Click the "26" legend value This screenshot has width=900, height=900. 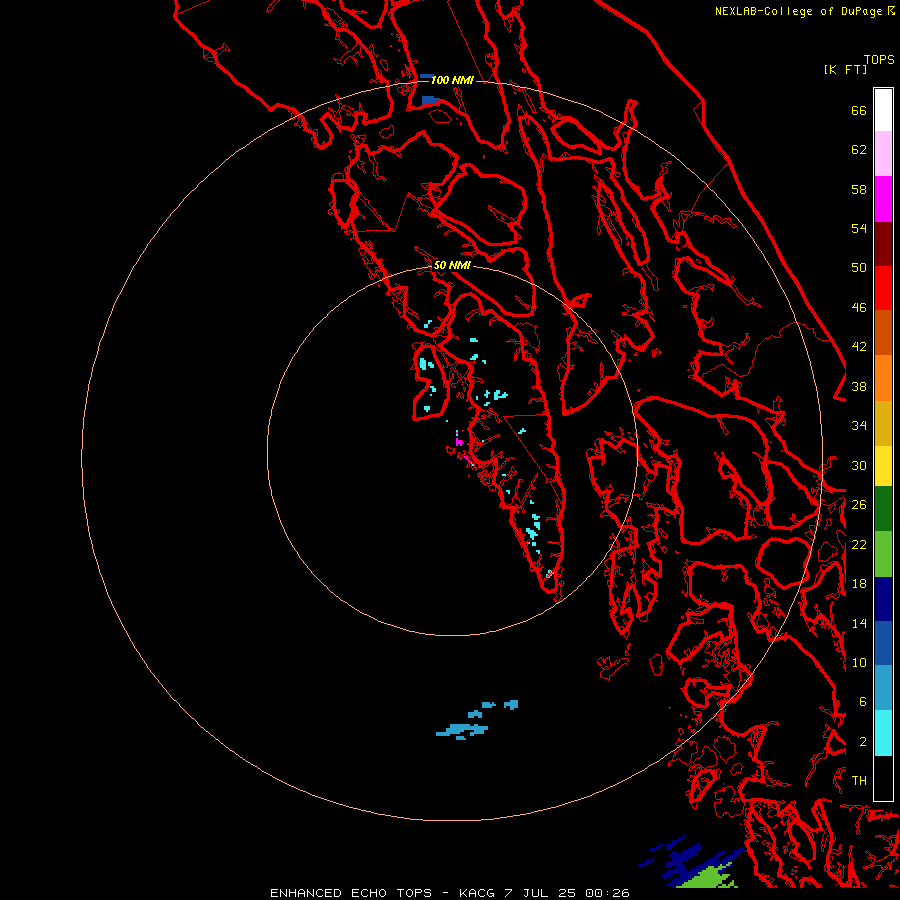(859, 505)
